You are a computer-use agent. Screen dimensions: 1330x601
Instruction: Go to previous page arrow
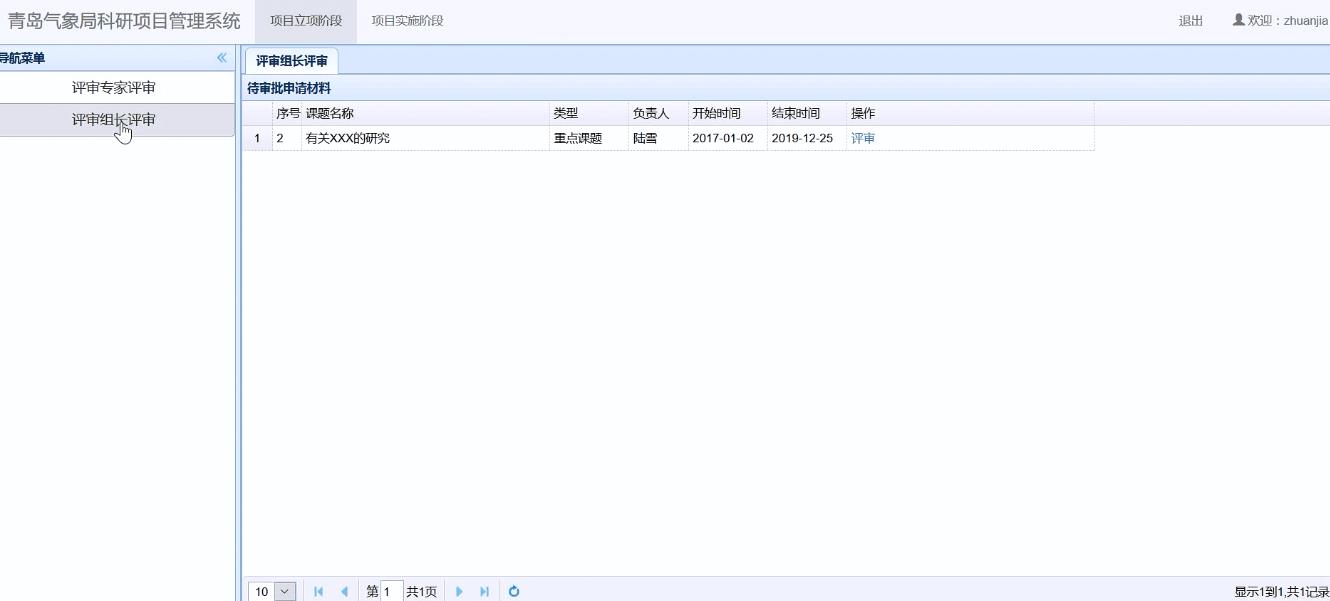(x=344, y=592)
